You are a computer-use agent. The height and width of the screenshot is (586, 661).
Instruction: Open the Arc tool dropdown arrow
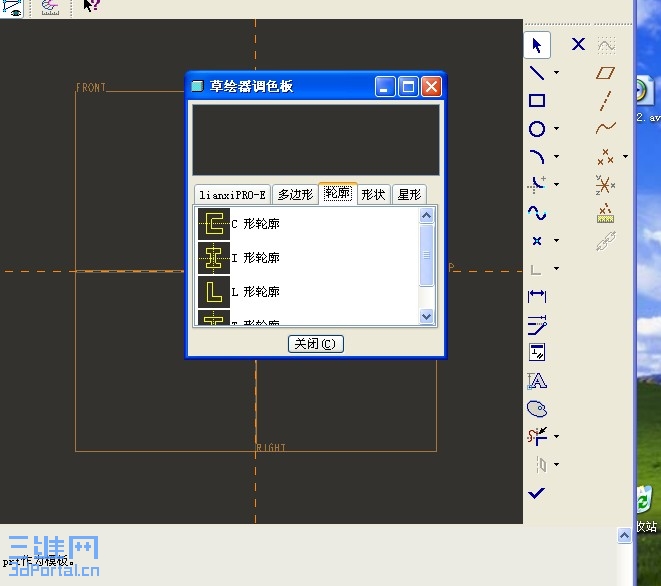(556, 156)
